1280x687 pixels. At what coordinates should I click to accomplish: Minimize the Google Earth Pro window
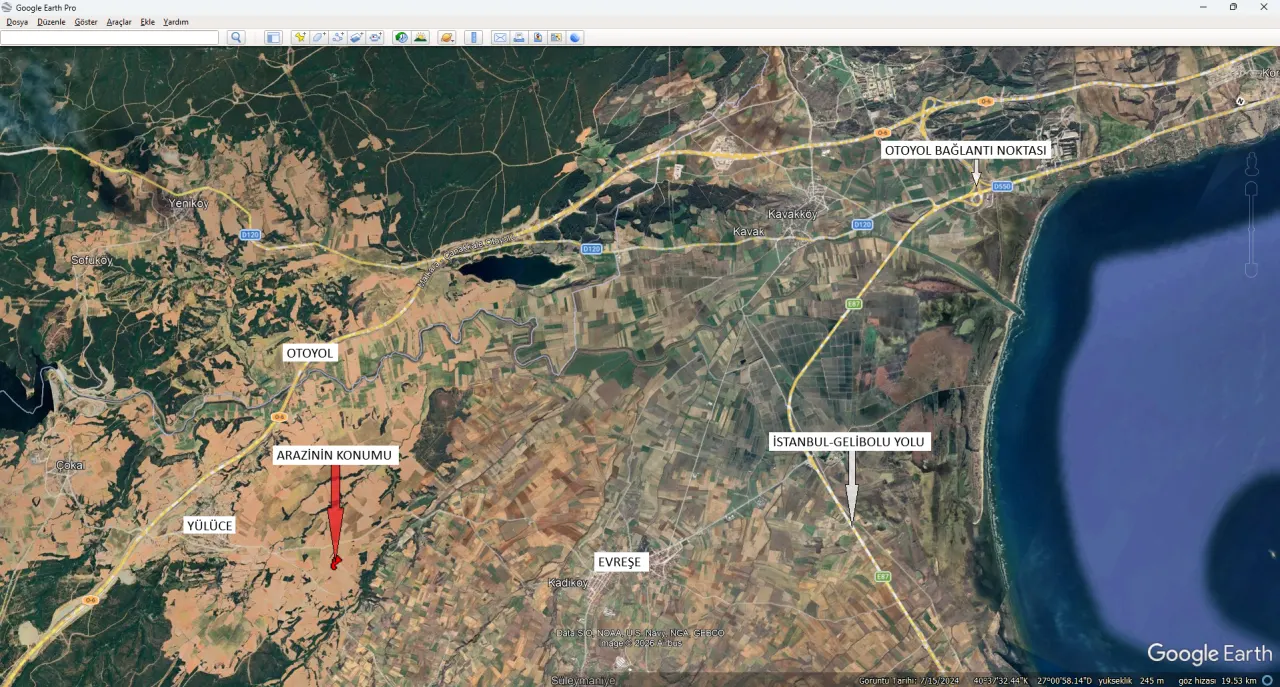click(x=1203, y=7)
